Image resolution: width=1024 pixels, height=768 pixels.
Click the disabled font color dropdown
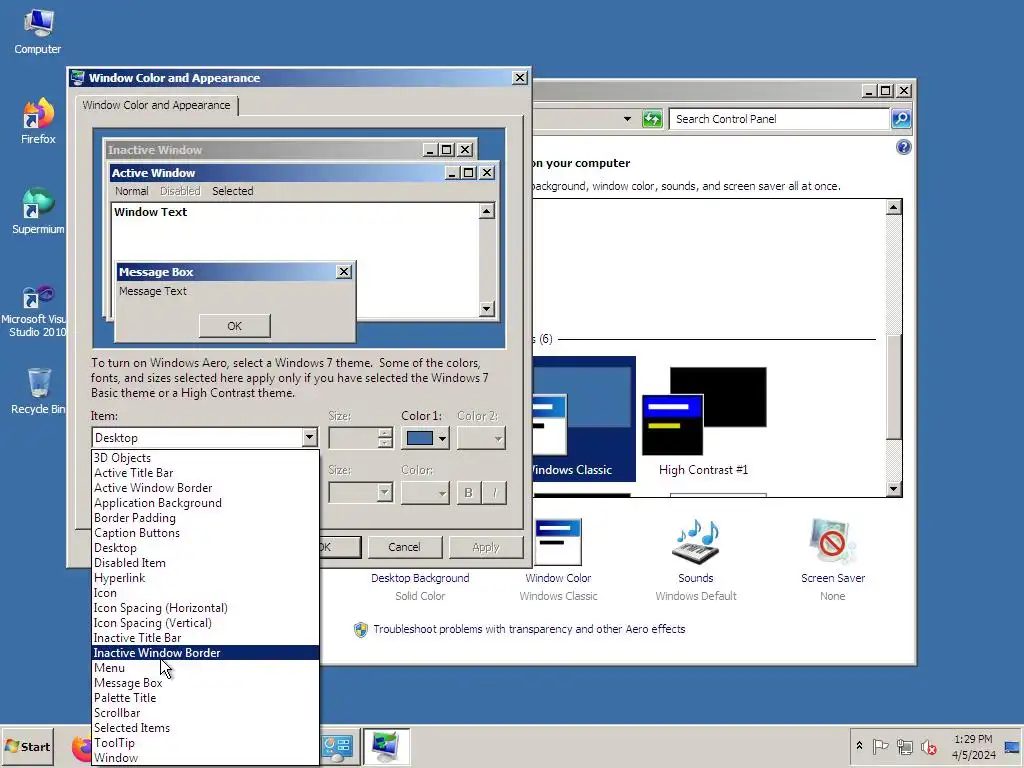tap(425, 492)
